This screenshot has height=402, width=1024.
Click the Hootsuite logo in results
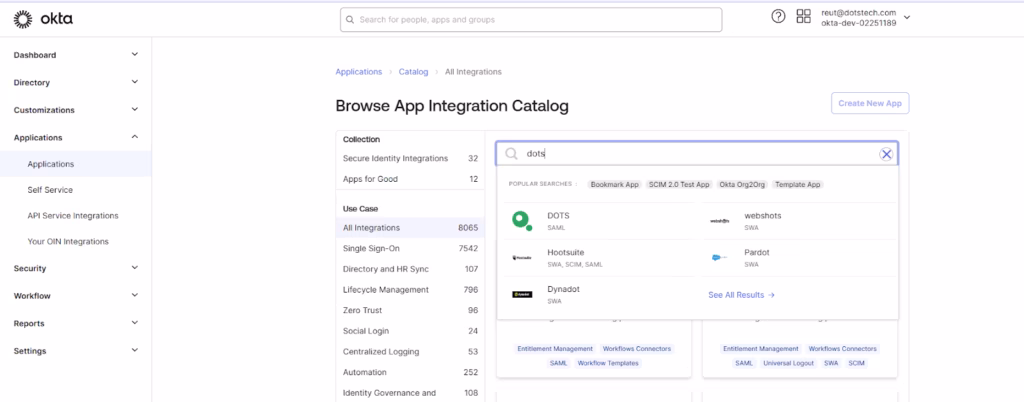[x=521, y=258]
